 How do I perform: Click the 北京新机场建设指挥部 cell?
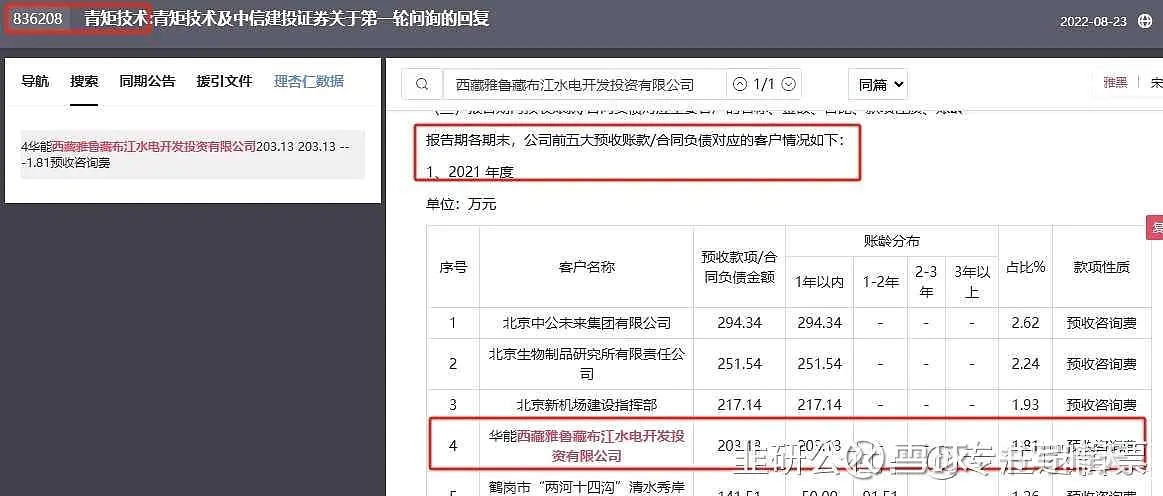pyautogui.click(x=587, y=405)
